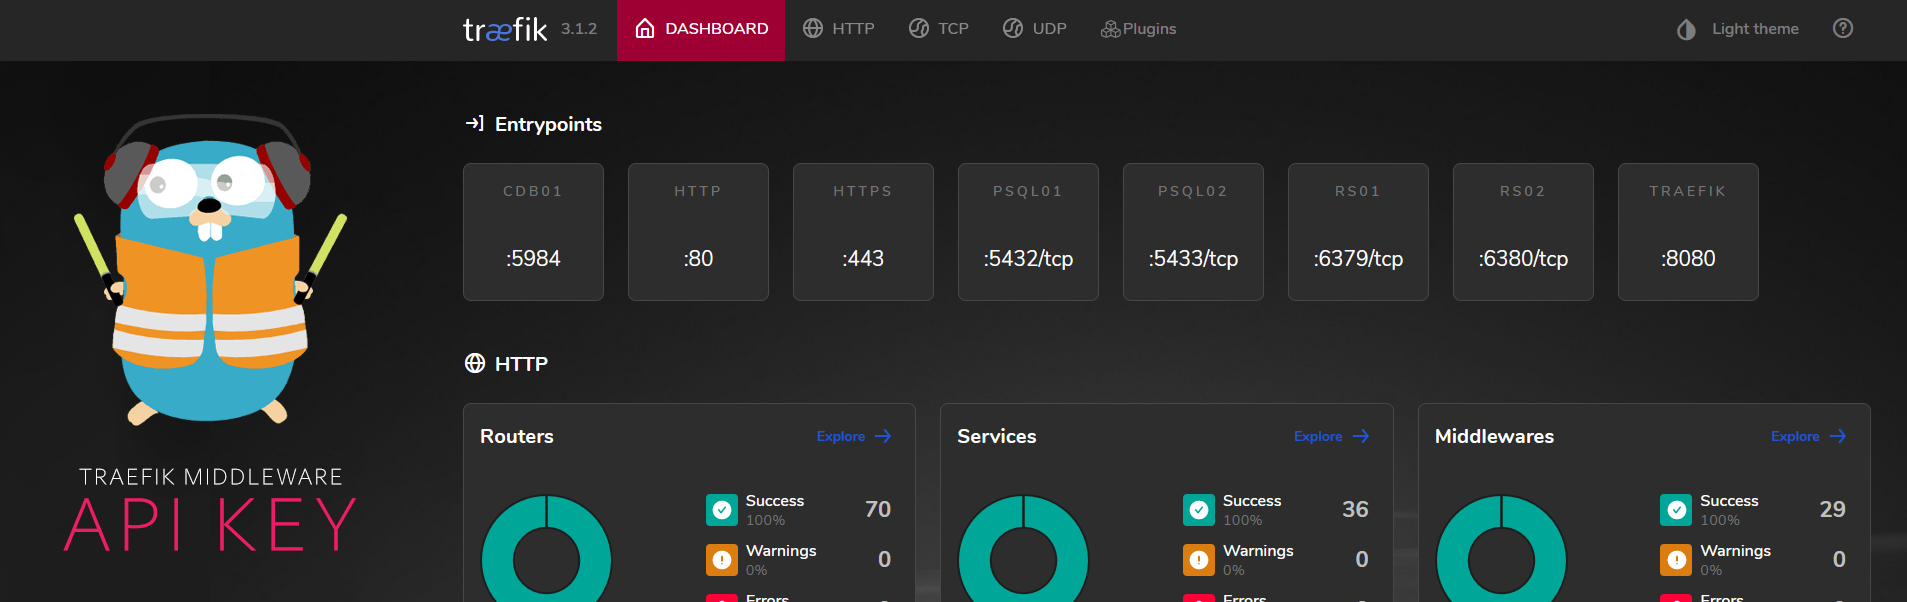
Task: Click the Services panel title
Action: 997,436
